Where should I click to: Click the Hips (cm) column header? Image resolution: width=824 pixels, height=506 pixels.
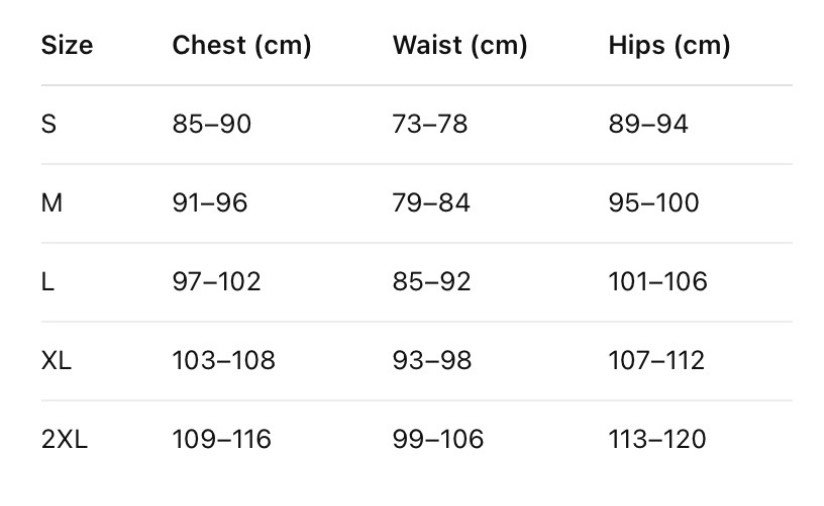point(669,46)
